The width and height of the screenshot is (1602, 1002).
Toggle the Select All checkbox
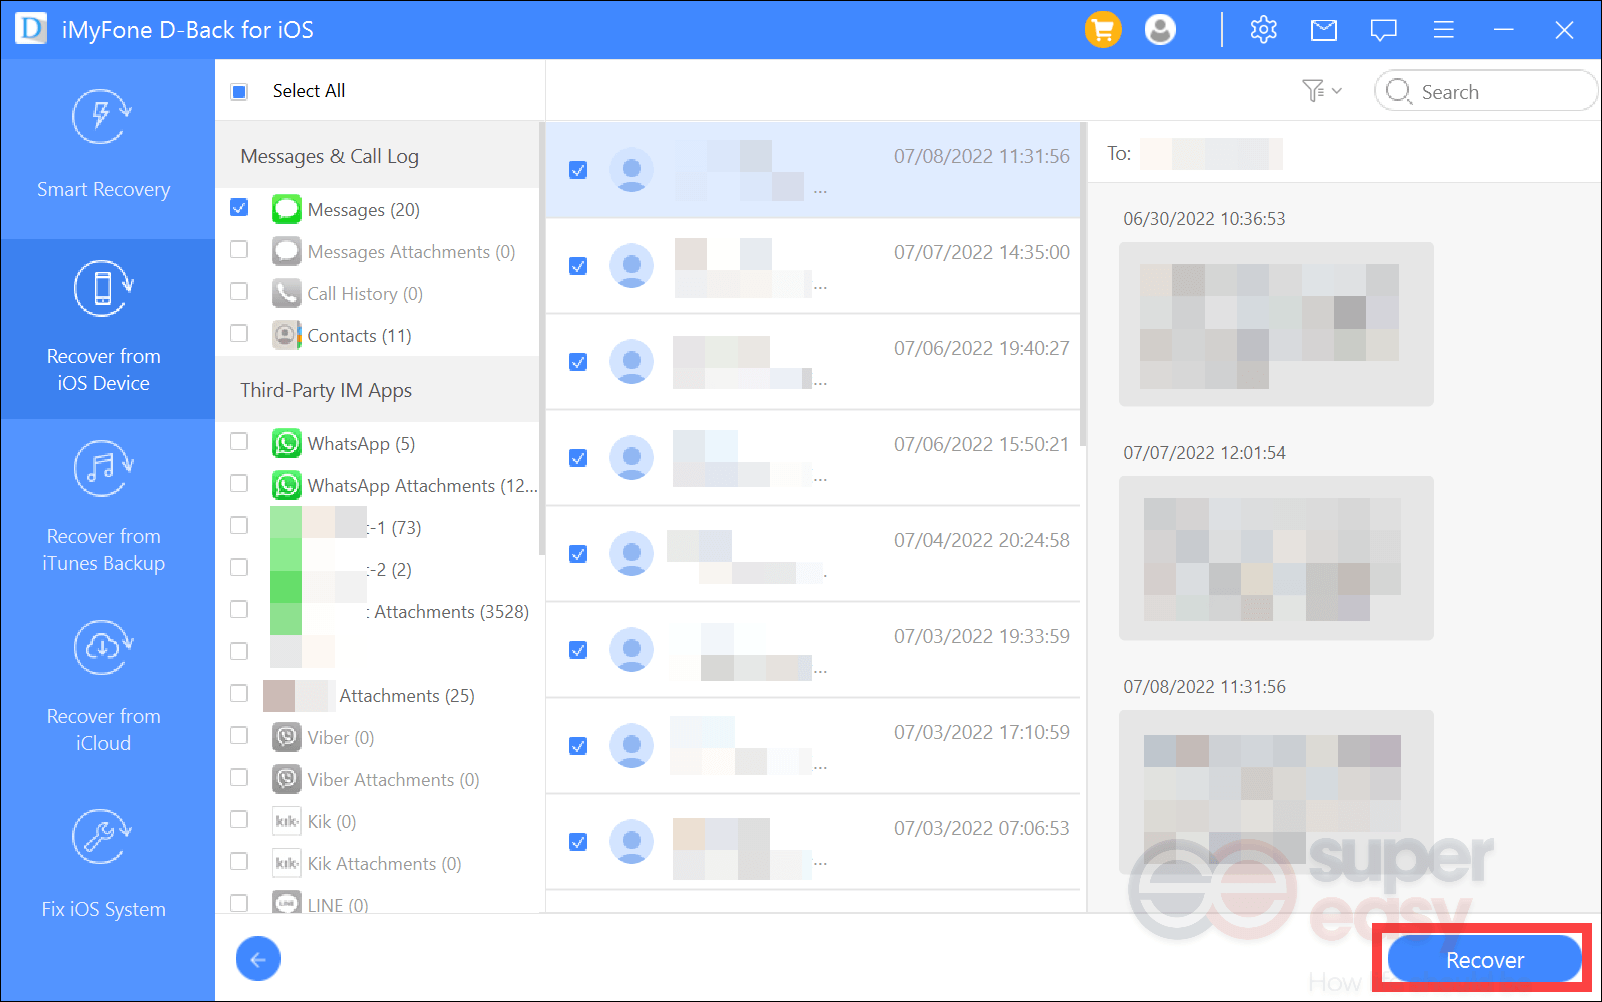click(239, 92)
